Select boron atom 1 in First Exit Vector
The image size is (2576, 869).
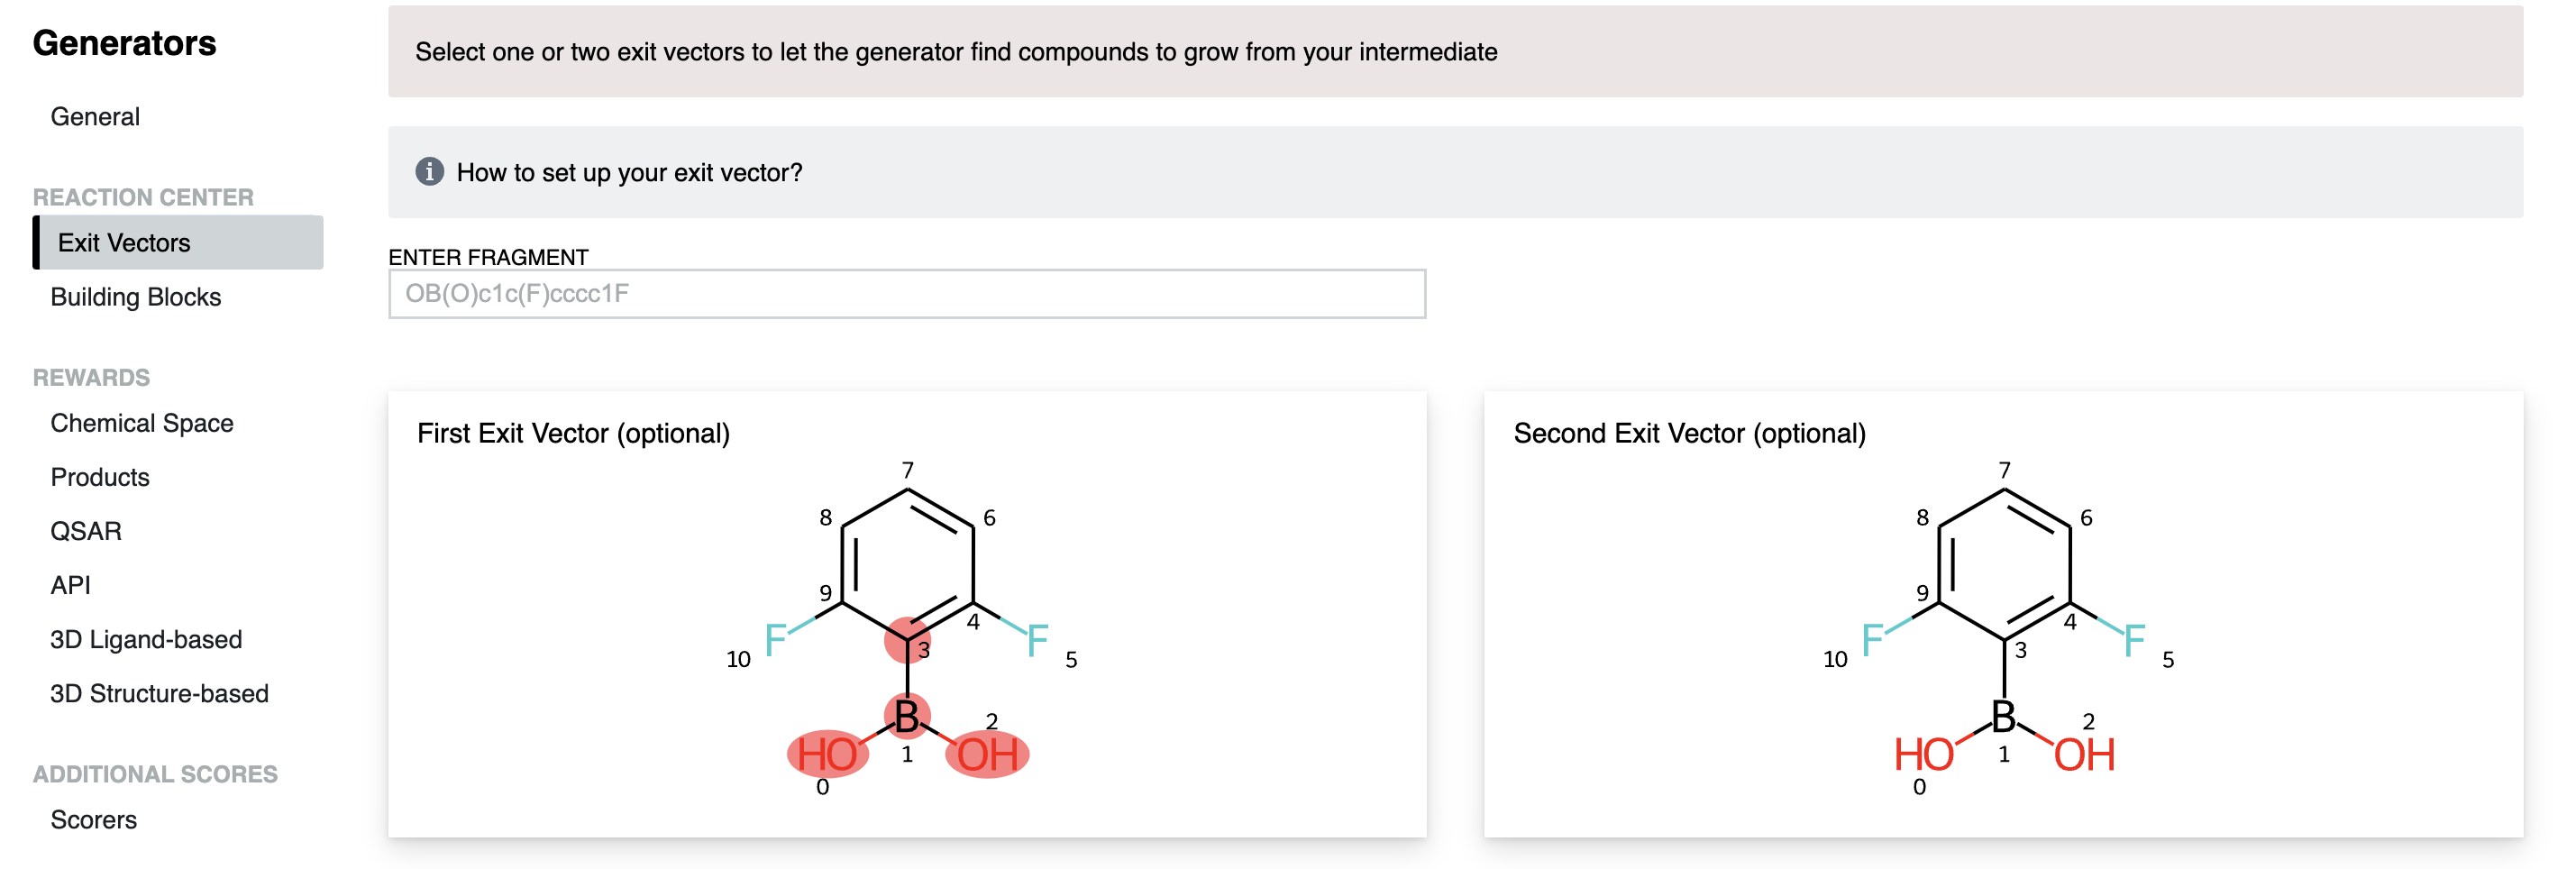(907, 716)
